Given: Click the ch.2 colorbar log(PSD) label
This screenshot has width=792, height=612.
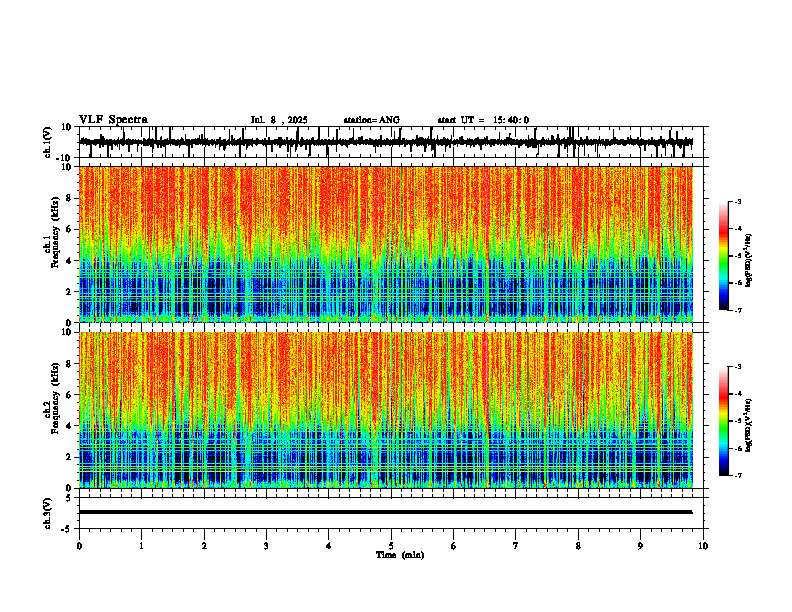Looking at the screenshot, I should [x=748, y=425].
